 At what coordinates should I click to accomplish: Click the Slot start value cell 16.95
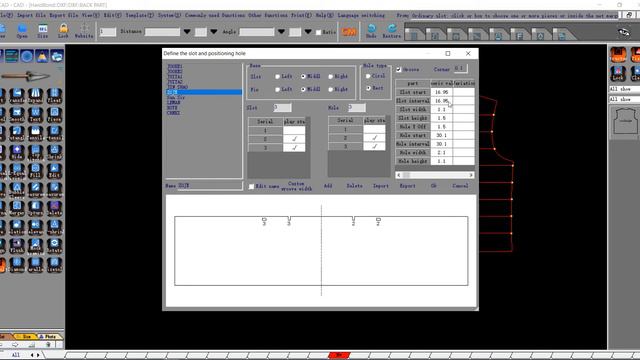442,92
